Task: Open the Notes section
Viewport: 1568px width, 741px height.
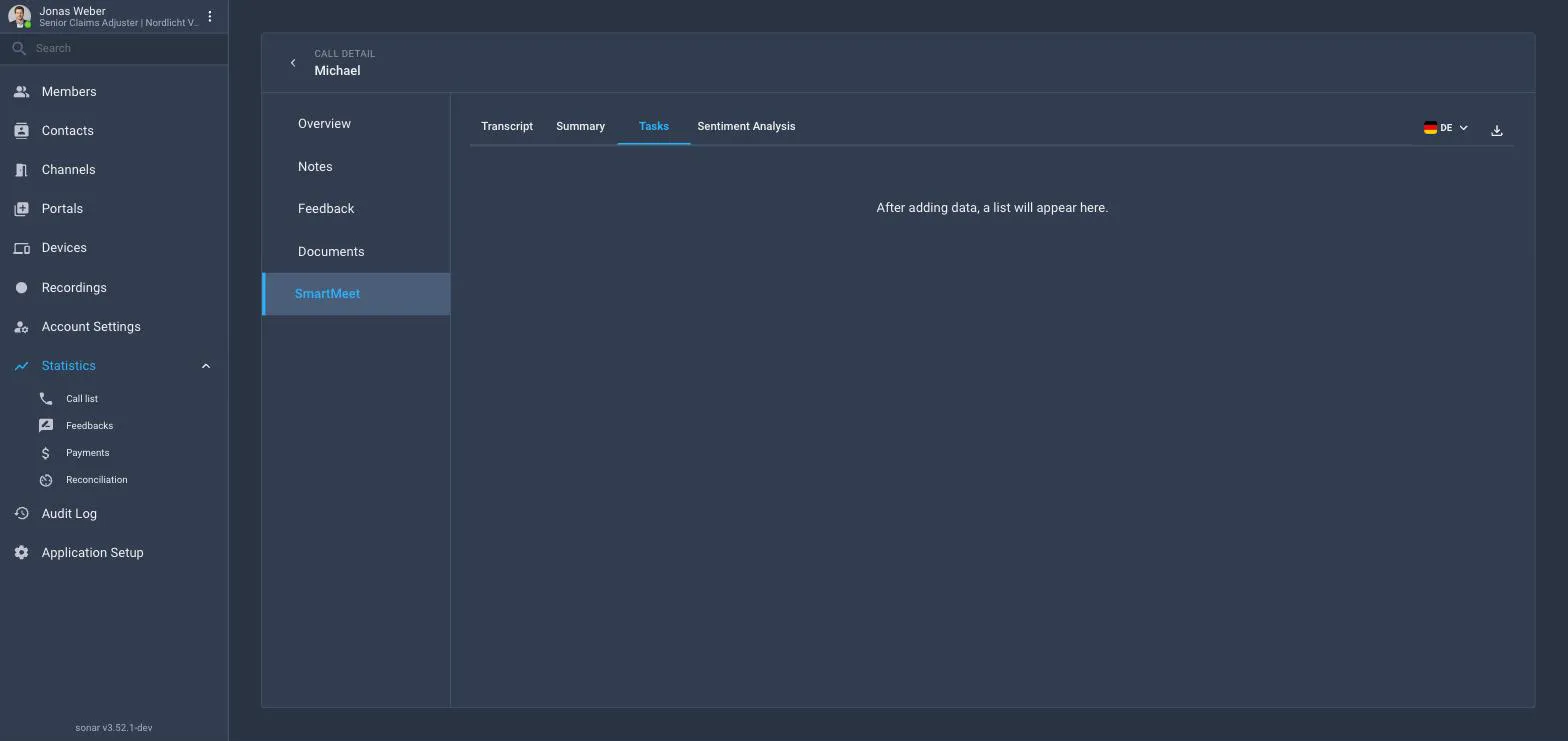Action: pos(356,167)
